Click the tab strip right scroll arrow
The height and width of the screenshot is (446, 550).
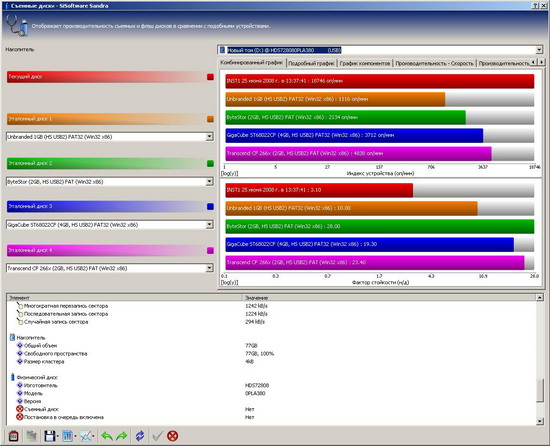(542, 62)
